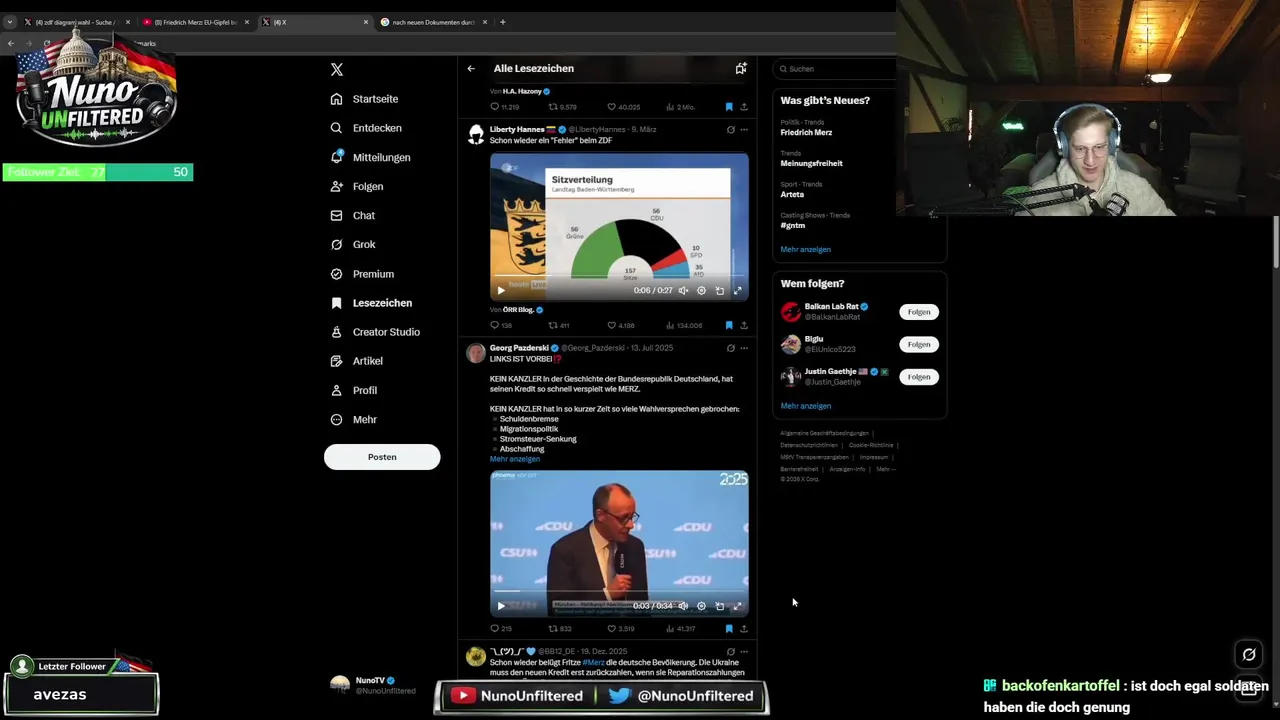
Task: Open Georg Pazderski post options menu
Action: 744,348
